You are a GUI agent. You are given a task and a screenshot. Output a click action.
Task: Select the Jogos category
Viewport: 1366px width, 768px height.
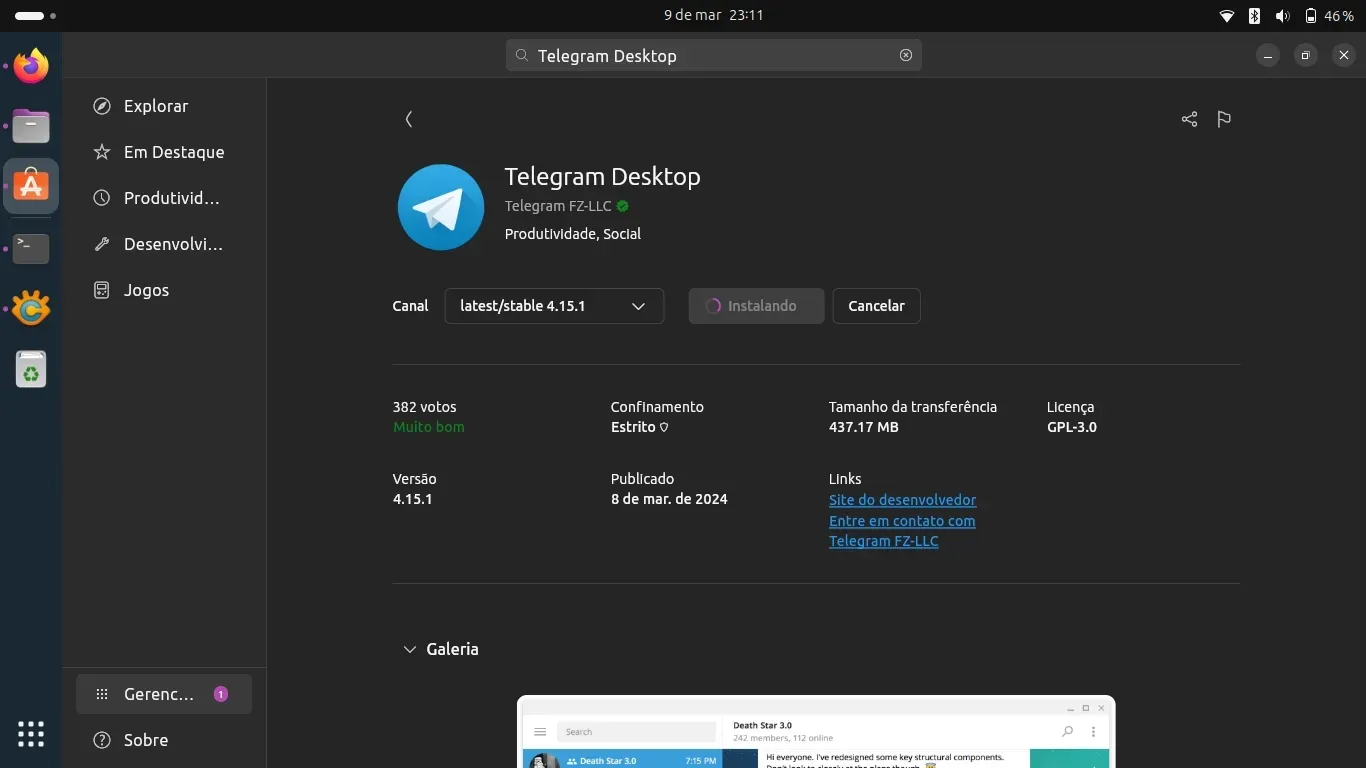click(146, 290)
